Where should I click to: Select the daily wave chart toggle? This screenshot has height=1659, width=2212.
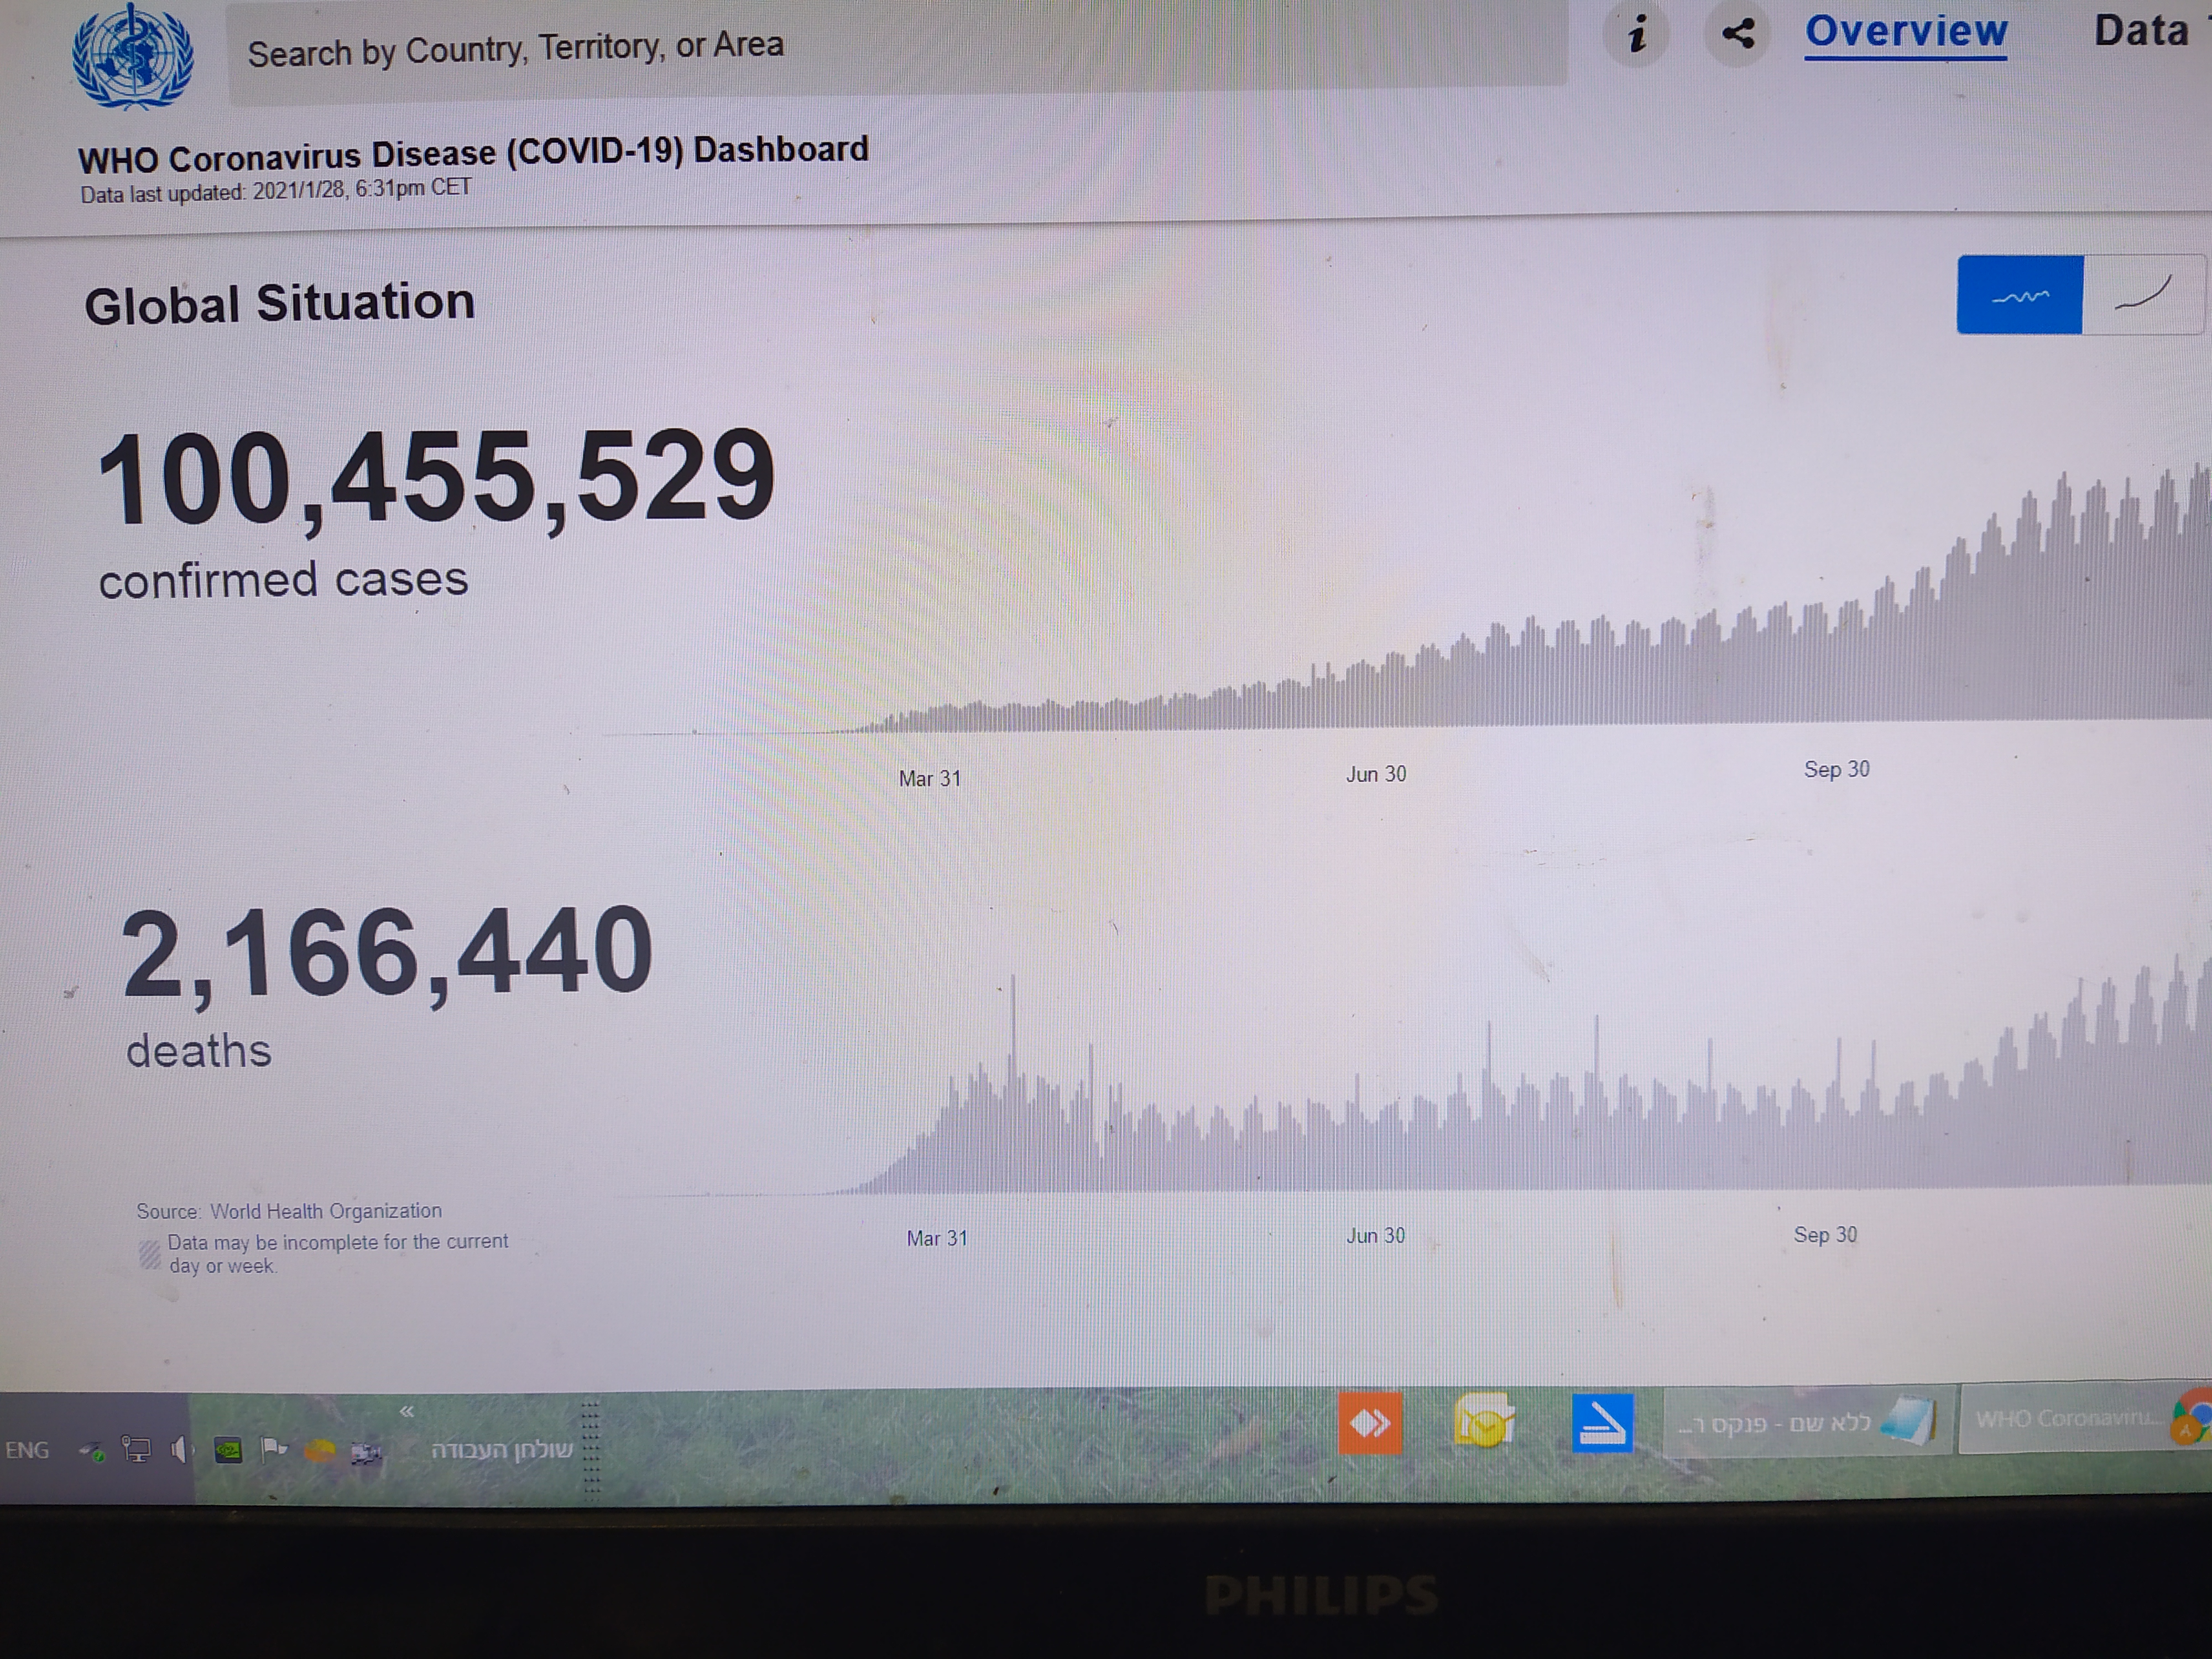pos(2020,295)
